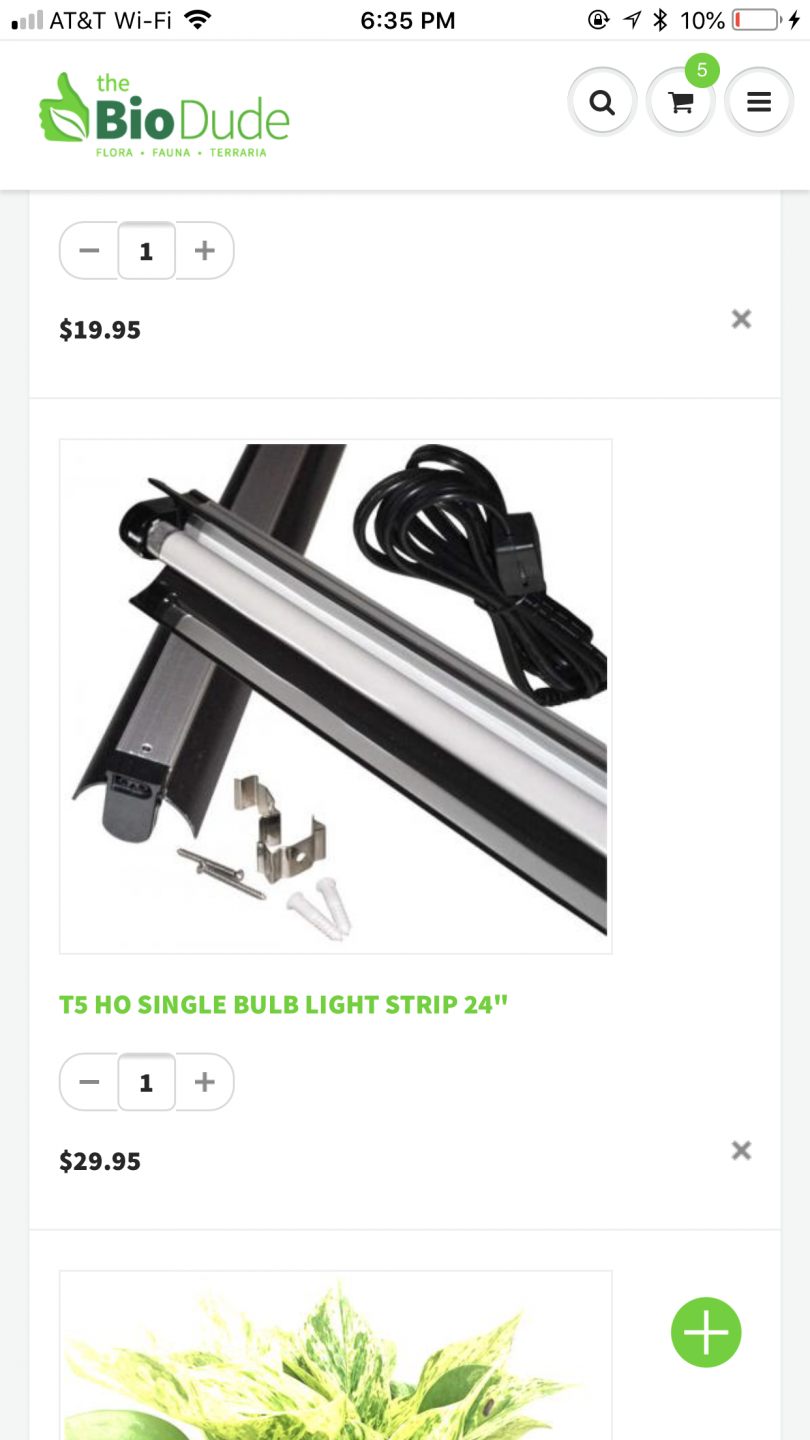
Task: Increase quantity of the $19.95 item
Action: [205, 250]
